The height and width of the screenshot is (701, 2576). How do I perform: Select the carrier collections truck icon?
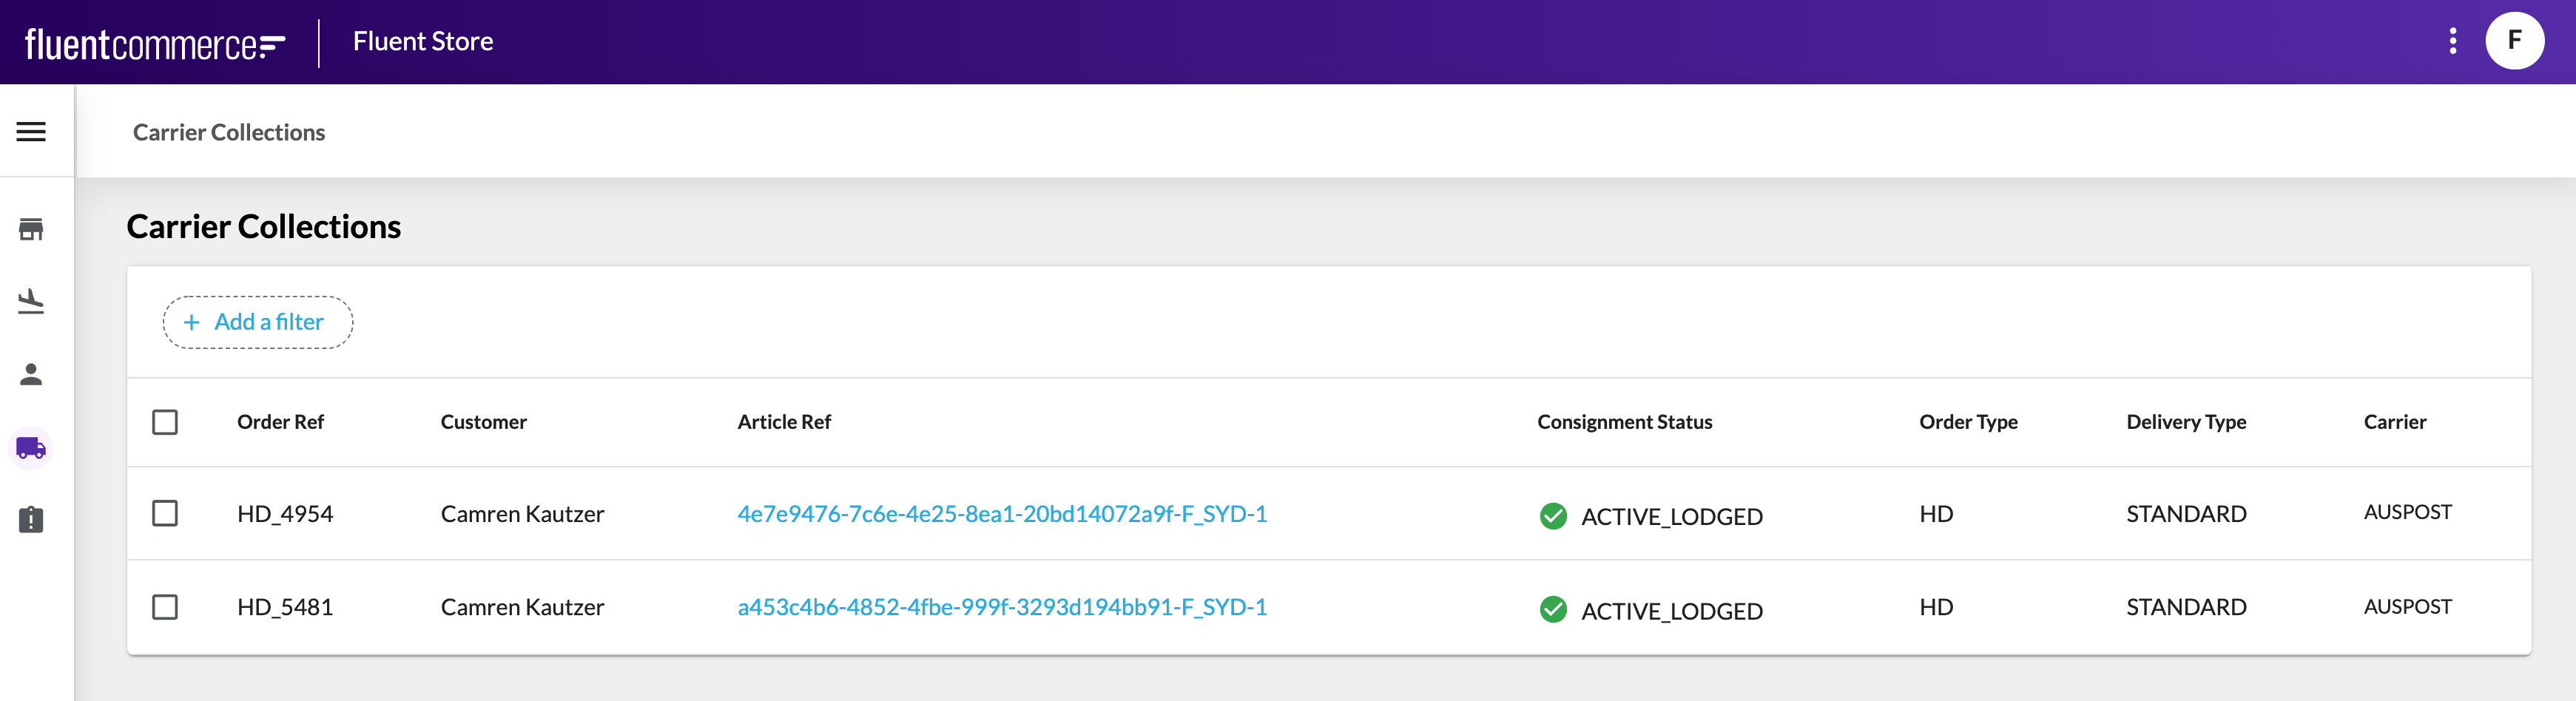click(31, 448)
